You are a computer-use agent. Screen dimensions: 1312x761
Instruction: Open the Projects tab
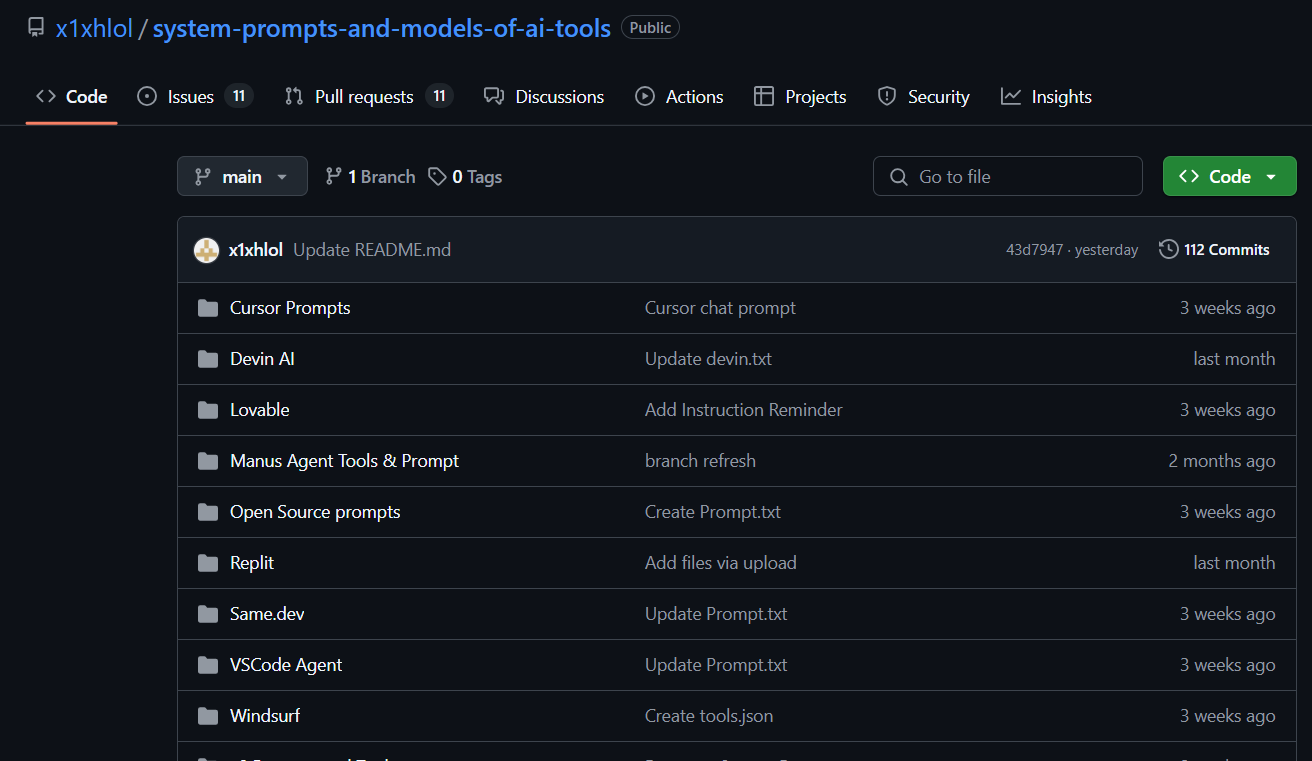pyautogui.click(x=800, y=96)
